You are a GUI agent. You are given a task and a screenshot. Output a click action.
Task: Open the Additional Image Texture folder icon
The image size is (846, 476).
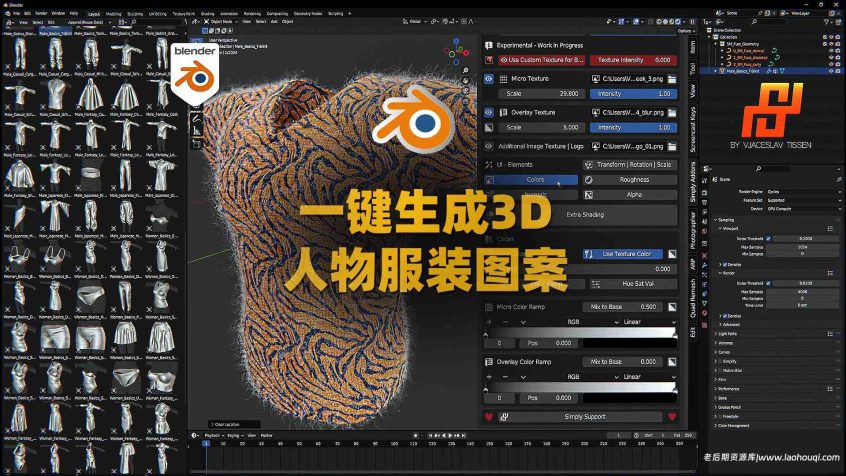[x=672, y=146]
